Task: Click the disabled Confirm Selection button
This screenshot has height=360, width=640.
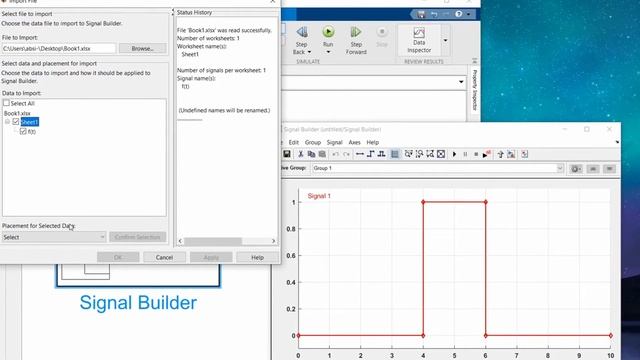Action: [138, 237]
